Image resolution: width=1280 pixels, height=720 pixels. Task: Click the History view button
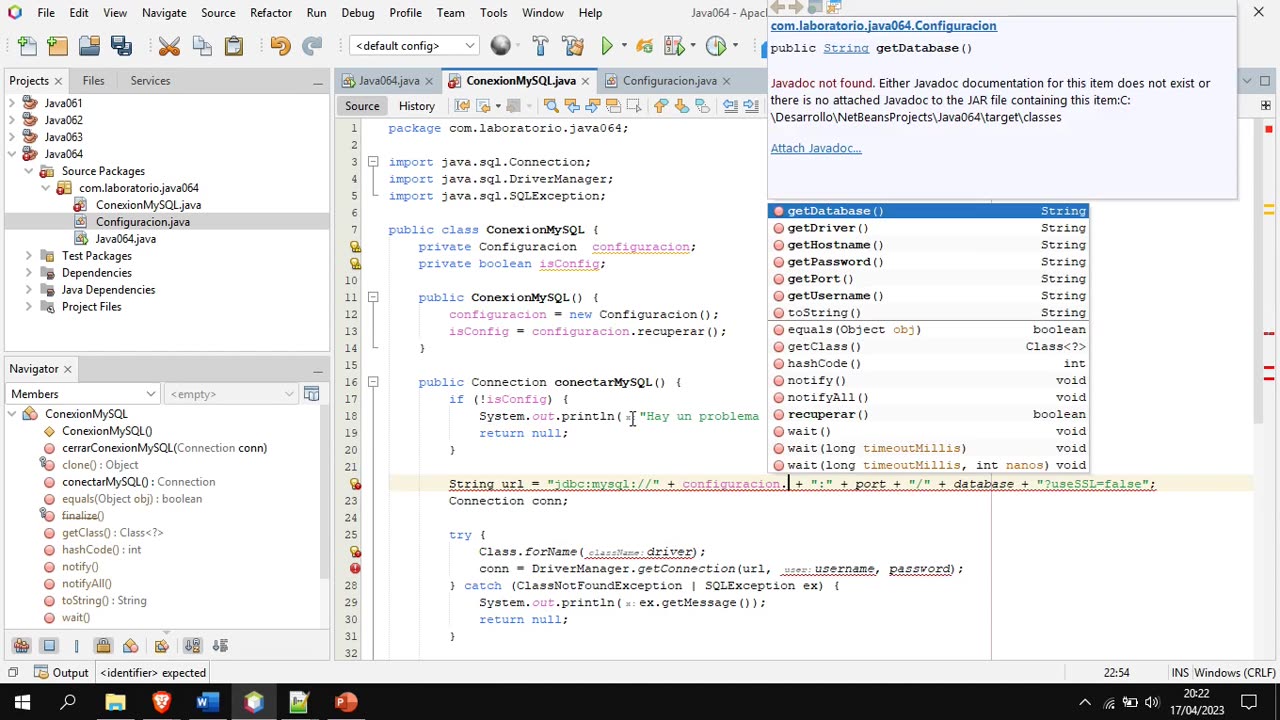pos(417,106)
